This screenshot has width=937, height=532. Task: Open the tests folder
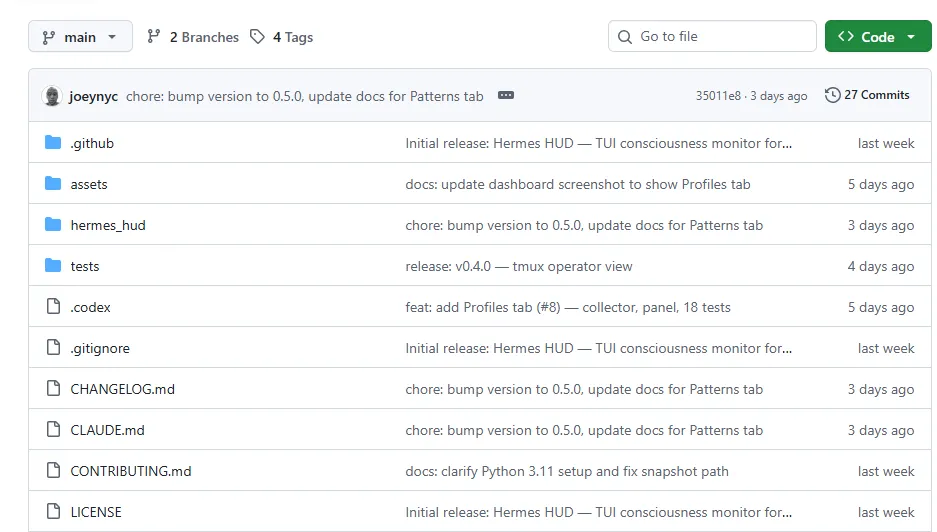pyautogui.click(x=85, y=266)
